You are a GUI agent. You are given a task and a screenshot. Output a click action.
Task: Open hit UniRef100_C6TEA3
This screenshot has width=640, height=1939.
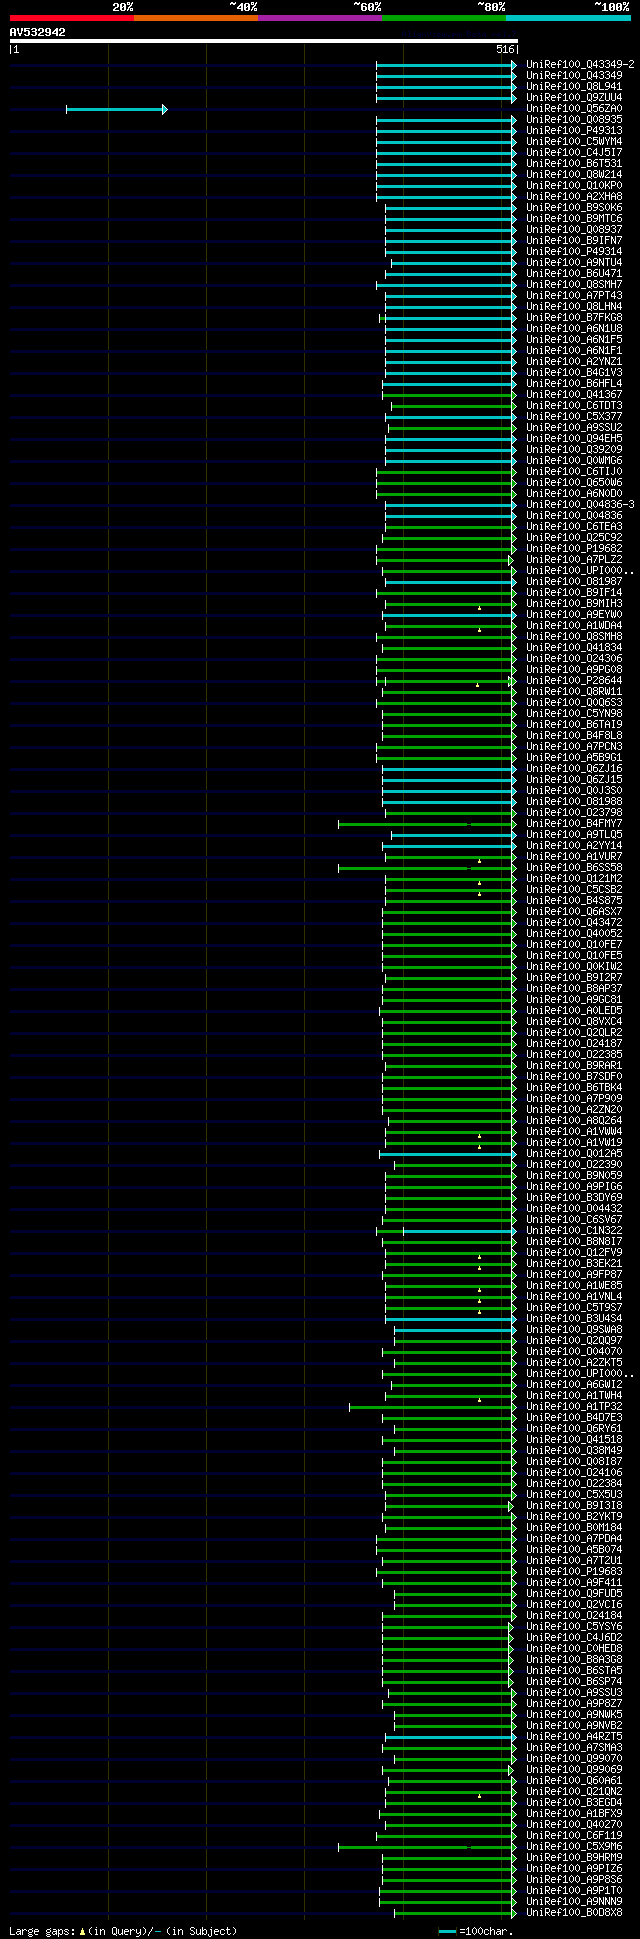pyautogui.click(x=574, y=527)
